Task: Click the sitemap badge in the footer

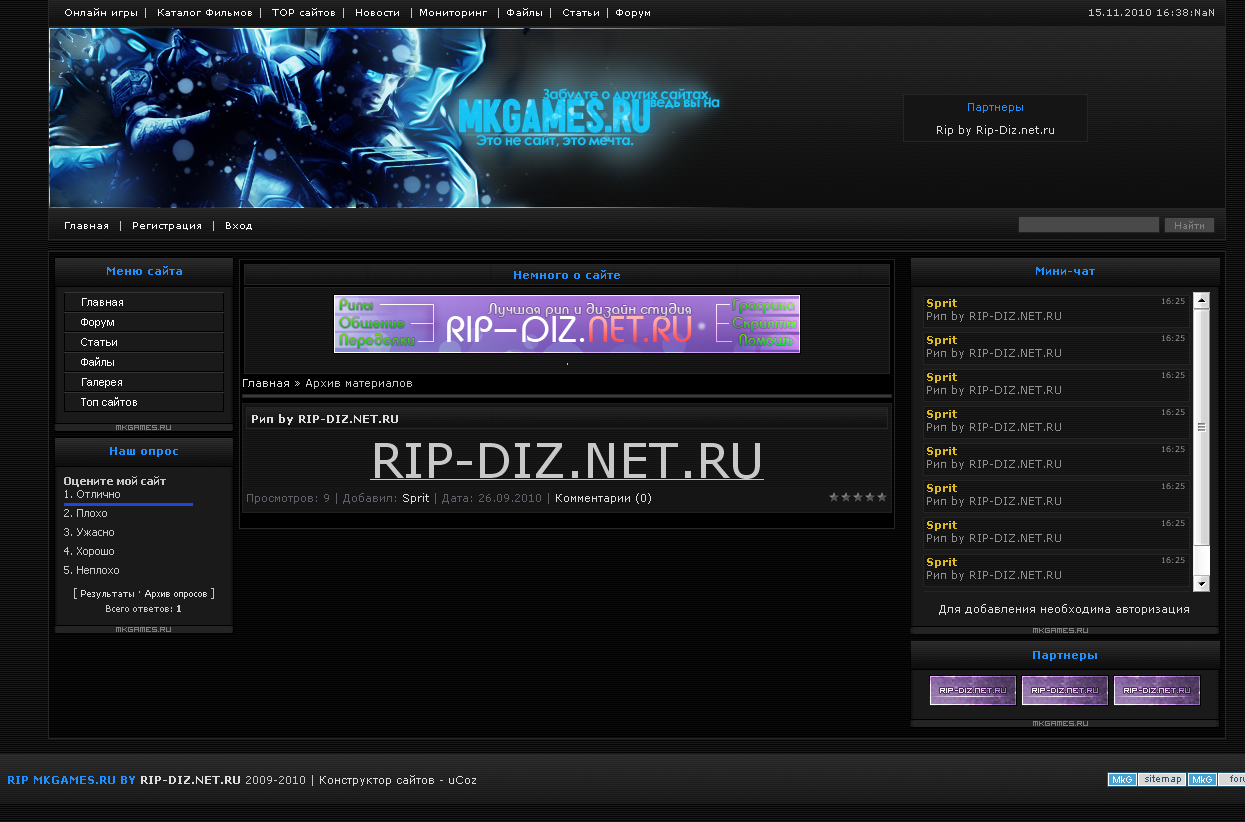Action: (1162, 779)
